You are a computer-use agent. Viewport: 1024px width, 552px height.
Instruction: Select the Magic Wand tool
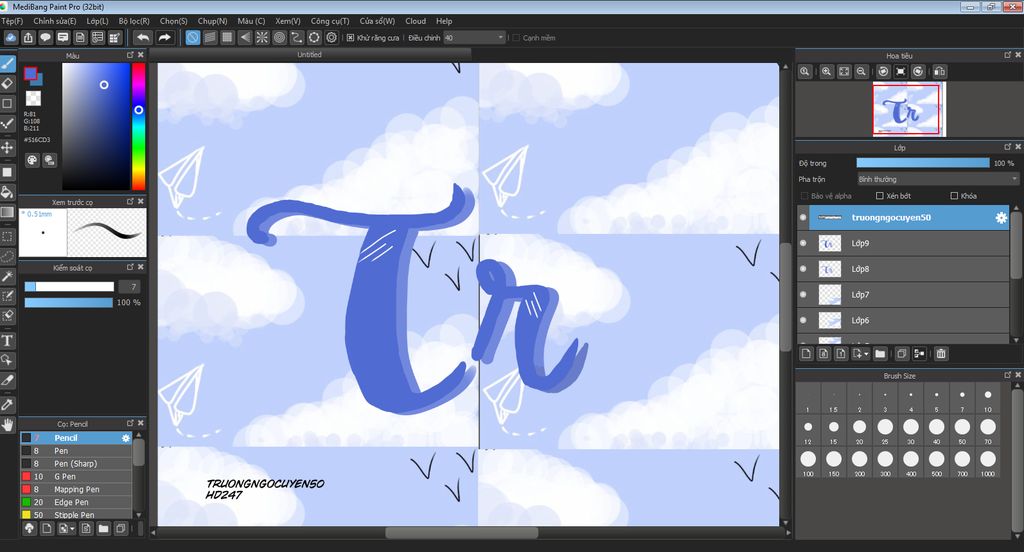tap(7, 276)
